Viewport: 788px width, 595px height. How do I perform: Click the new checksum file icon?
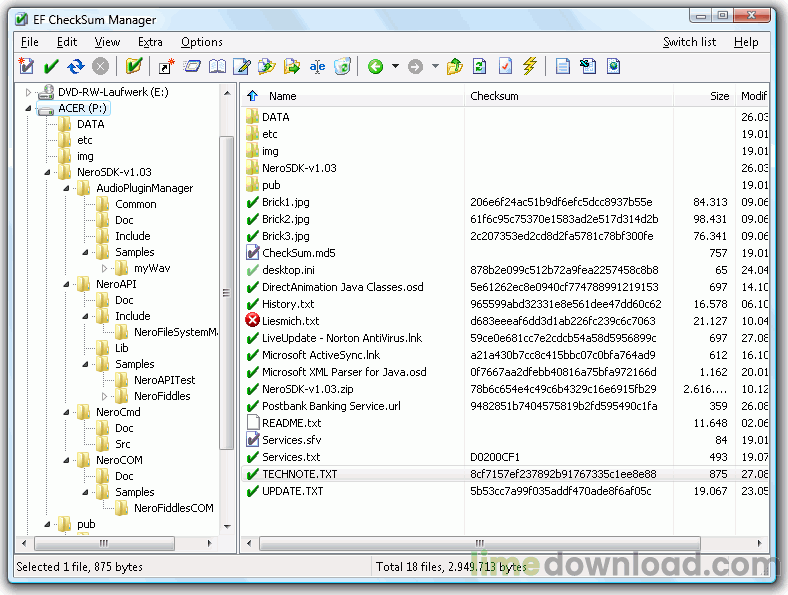(x=26, y=66)
